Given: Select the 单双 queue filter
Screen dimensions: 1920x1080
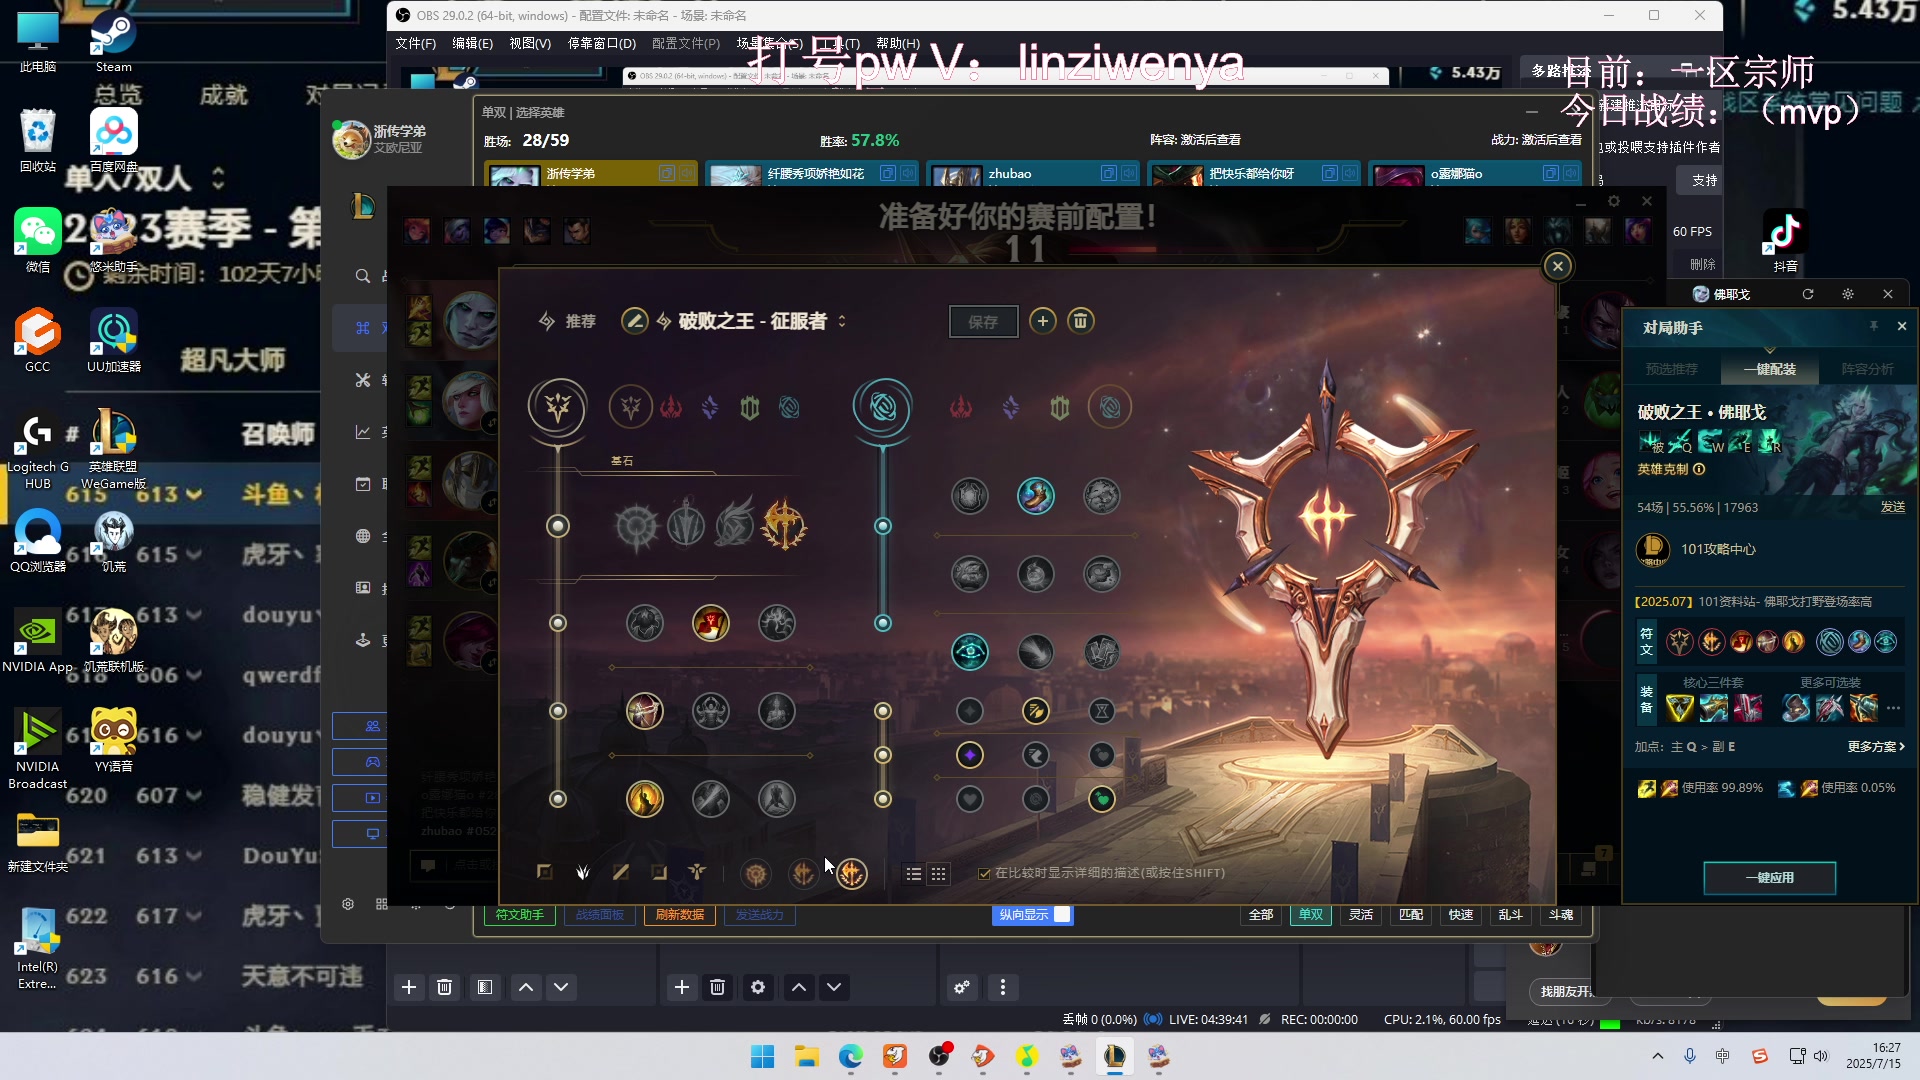Looking at the screenshot, I should click(x=1311, y=915).
